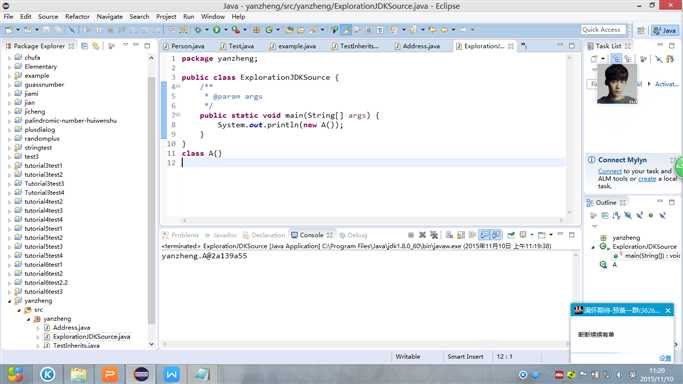Toggle Show Console on Standard Error change

coord(496,235)
